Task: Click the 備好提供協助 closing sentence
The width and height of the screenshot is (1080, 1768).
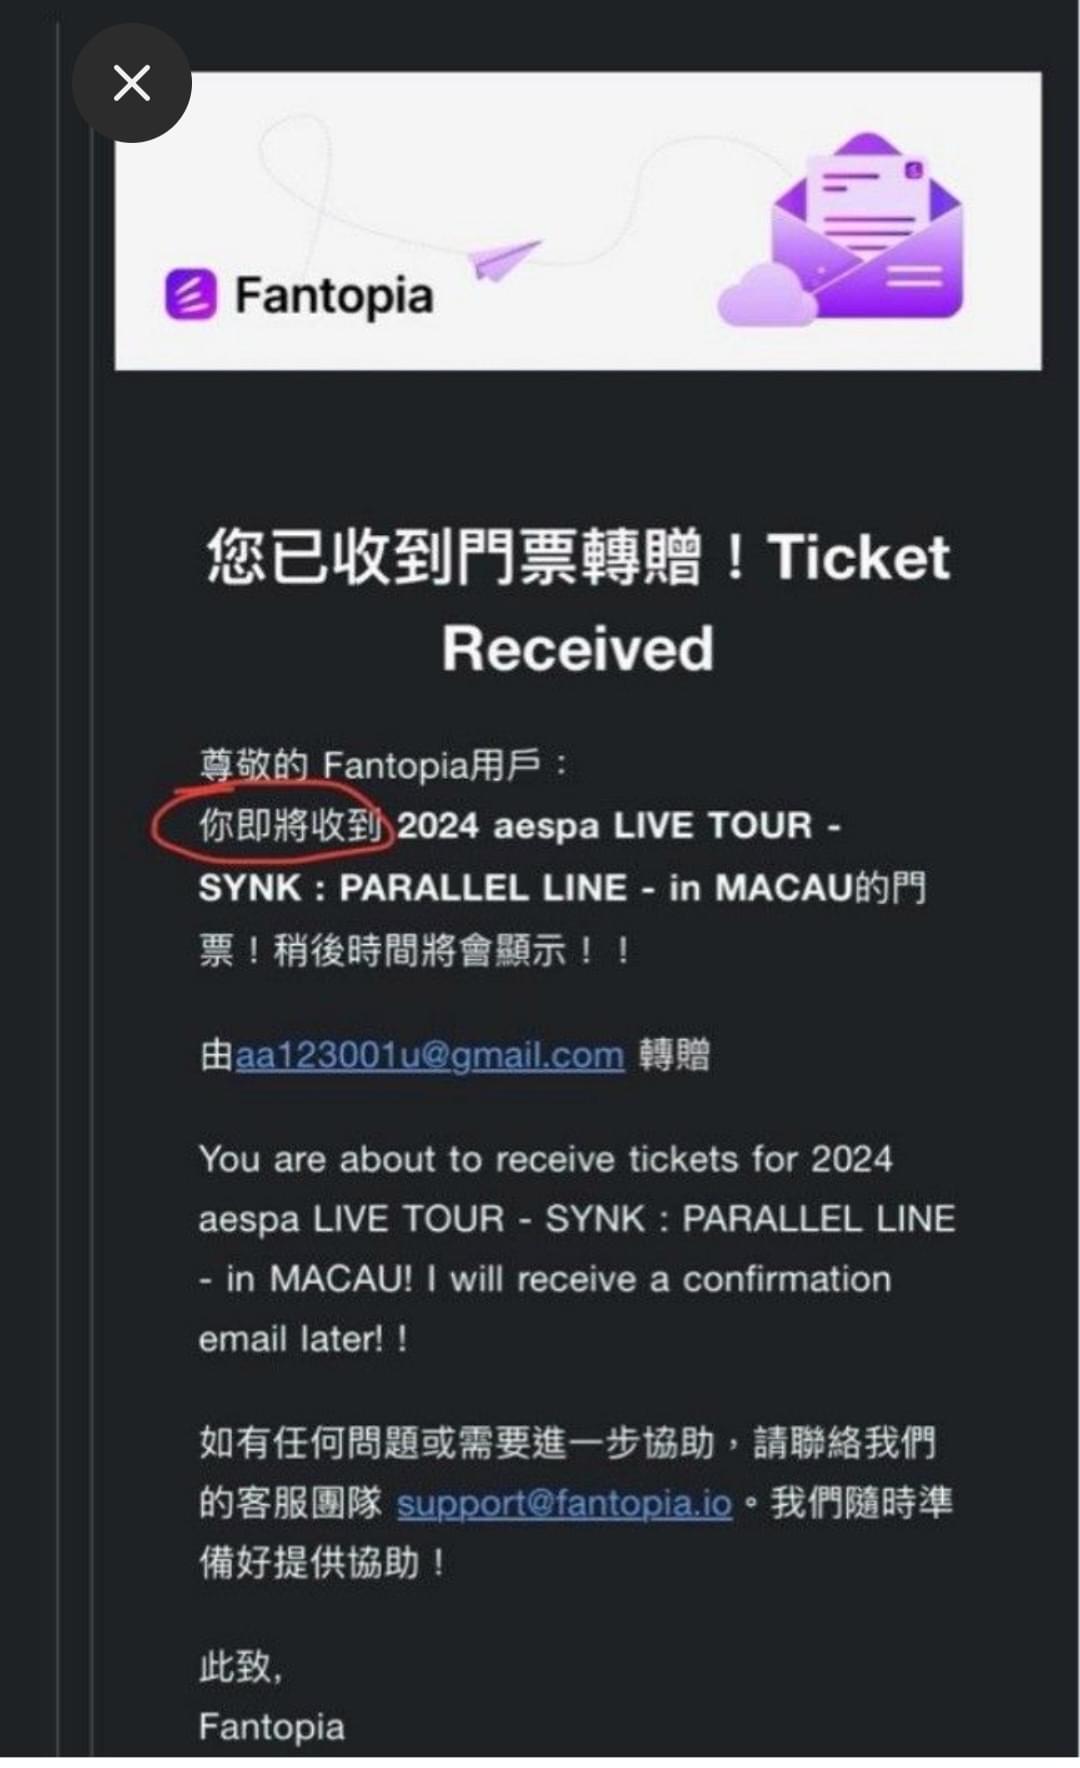Action: 322,1563
